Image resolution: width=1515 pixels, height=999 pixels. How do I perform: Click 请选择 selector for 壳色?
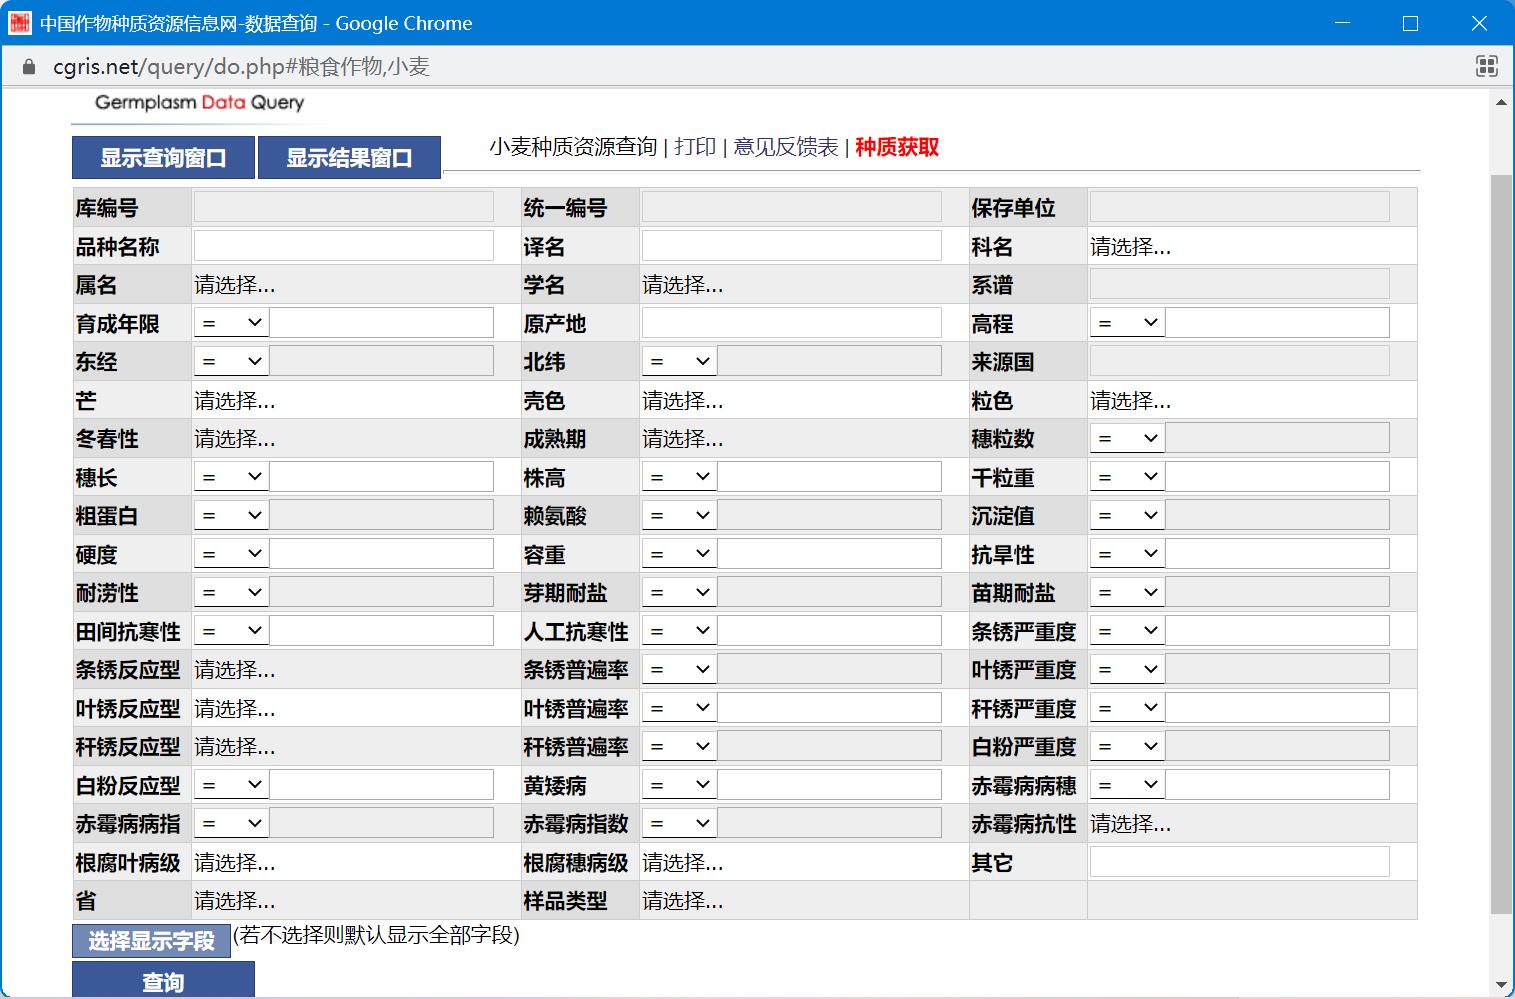click(682, 401)
